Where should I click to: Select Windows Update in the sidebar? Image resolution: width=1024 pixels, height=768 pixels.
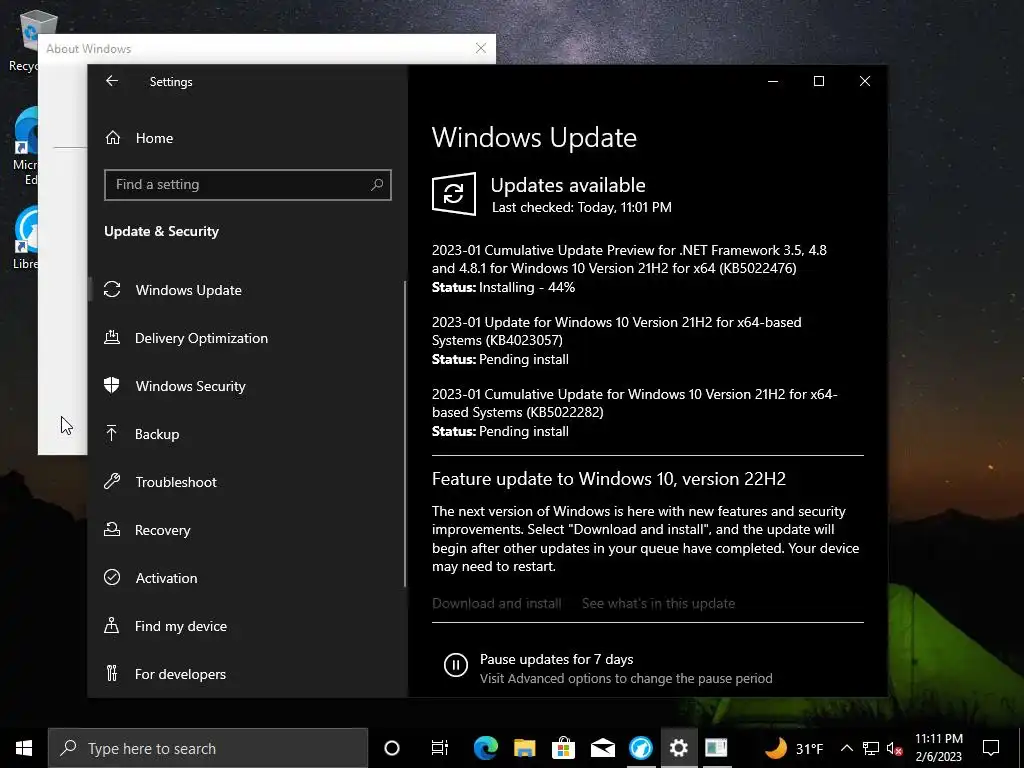(188, 290)
